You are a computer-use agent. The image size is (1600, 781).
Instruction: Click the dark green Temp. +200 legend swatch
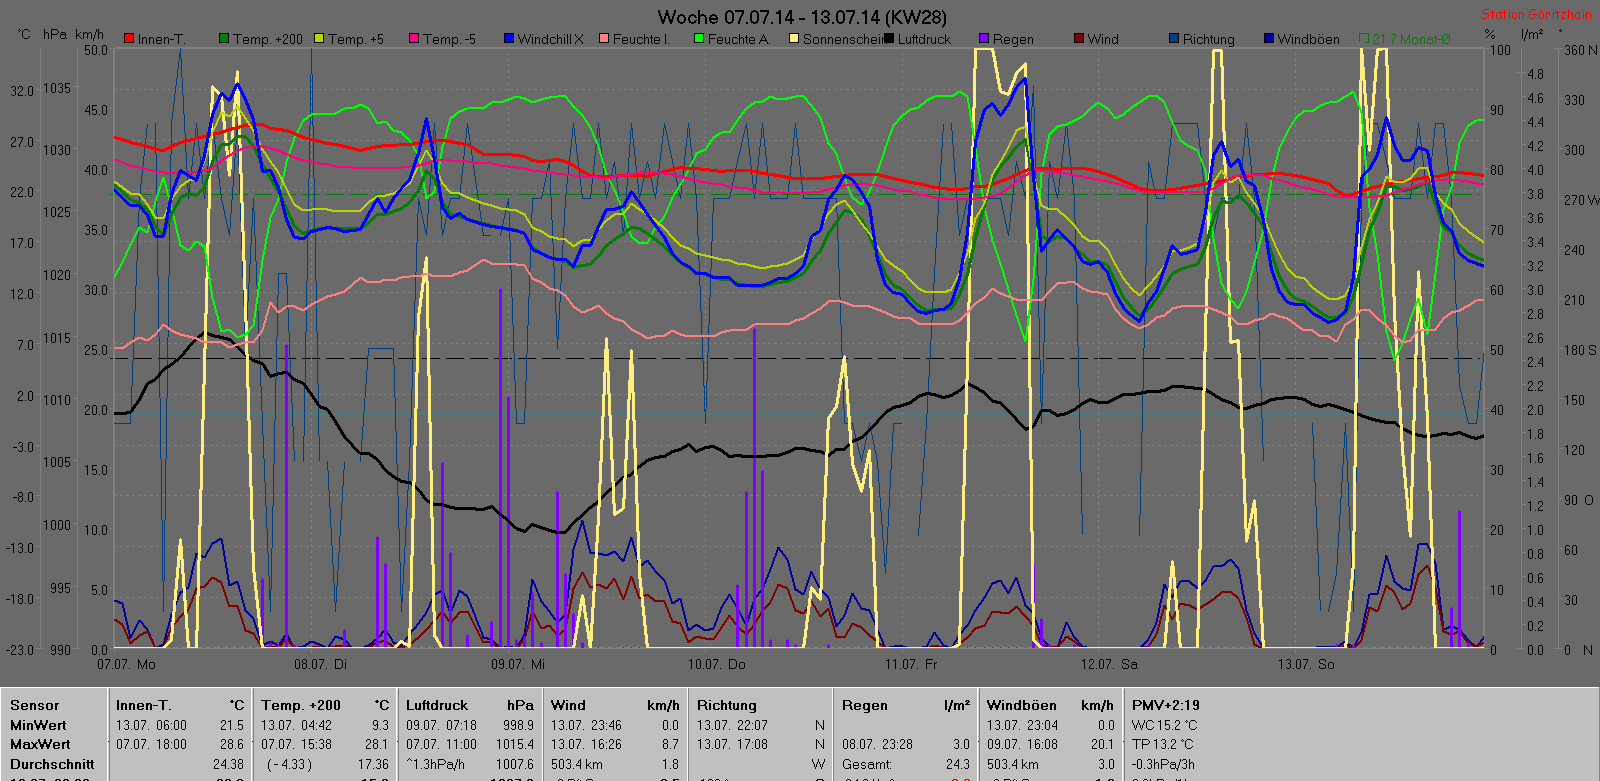pyautogui.click(x=224, y=39)
